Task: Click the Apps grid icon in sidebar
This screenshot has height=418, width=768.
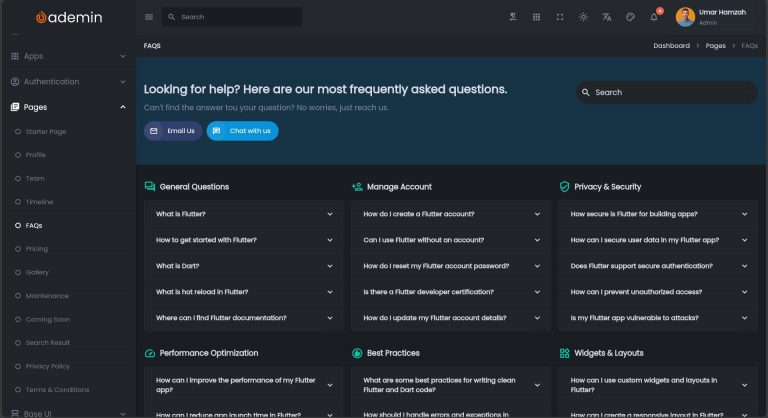Action: click(x=15, y=56)
